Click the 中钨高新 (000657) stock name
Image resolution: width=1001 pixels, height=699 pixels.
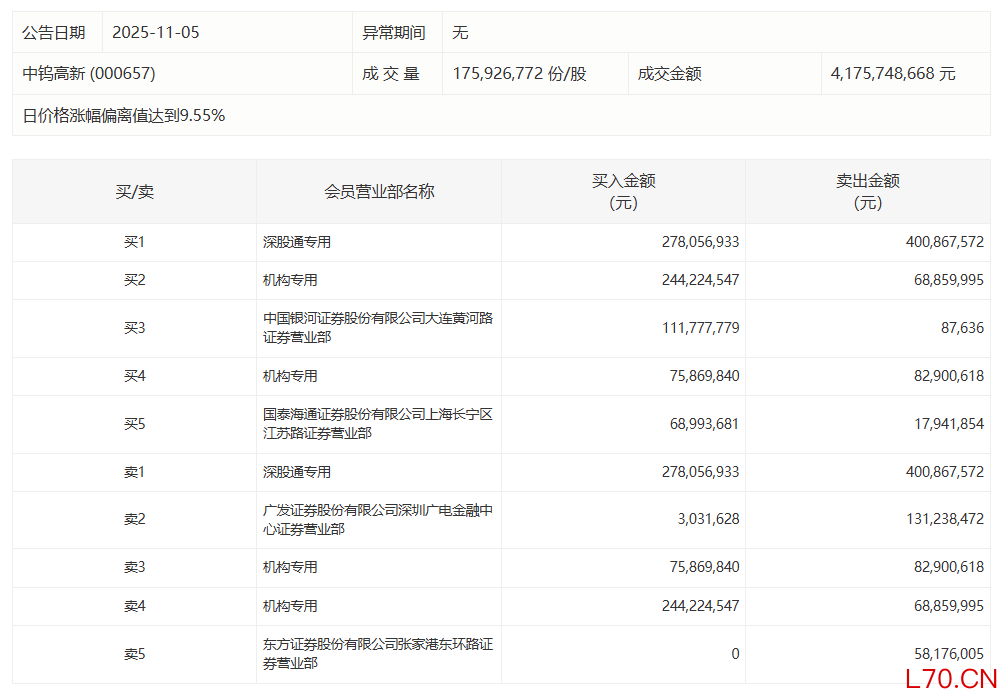pyautogui.click(x=89, y=74)
